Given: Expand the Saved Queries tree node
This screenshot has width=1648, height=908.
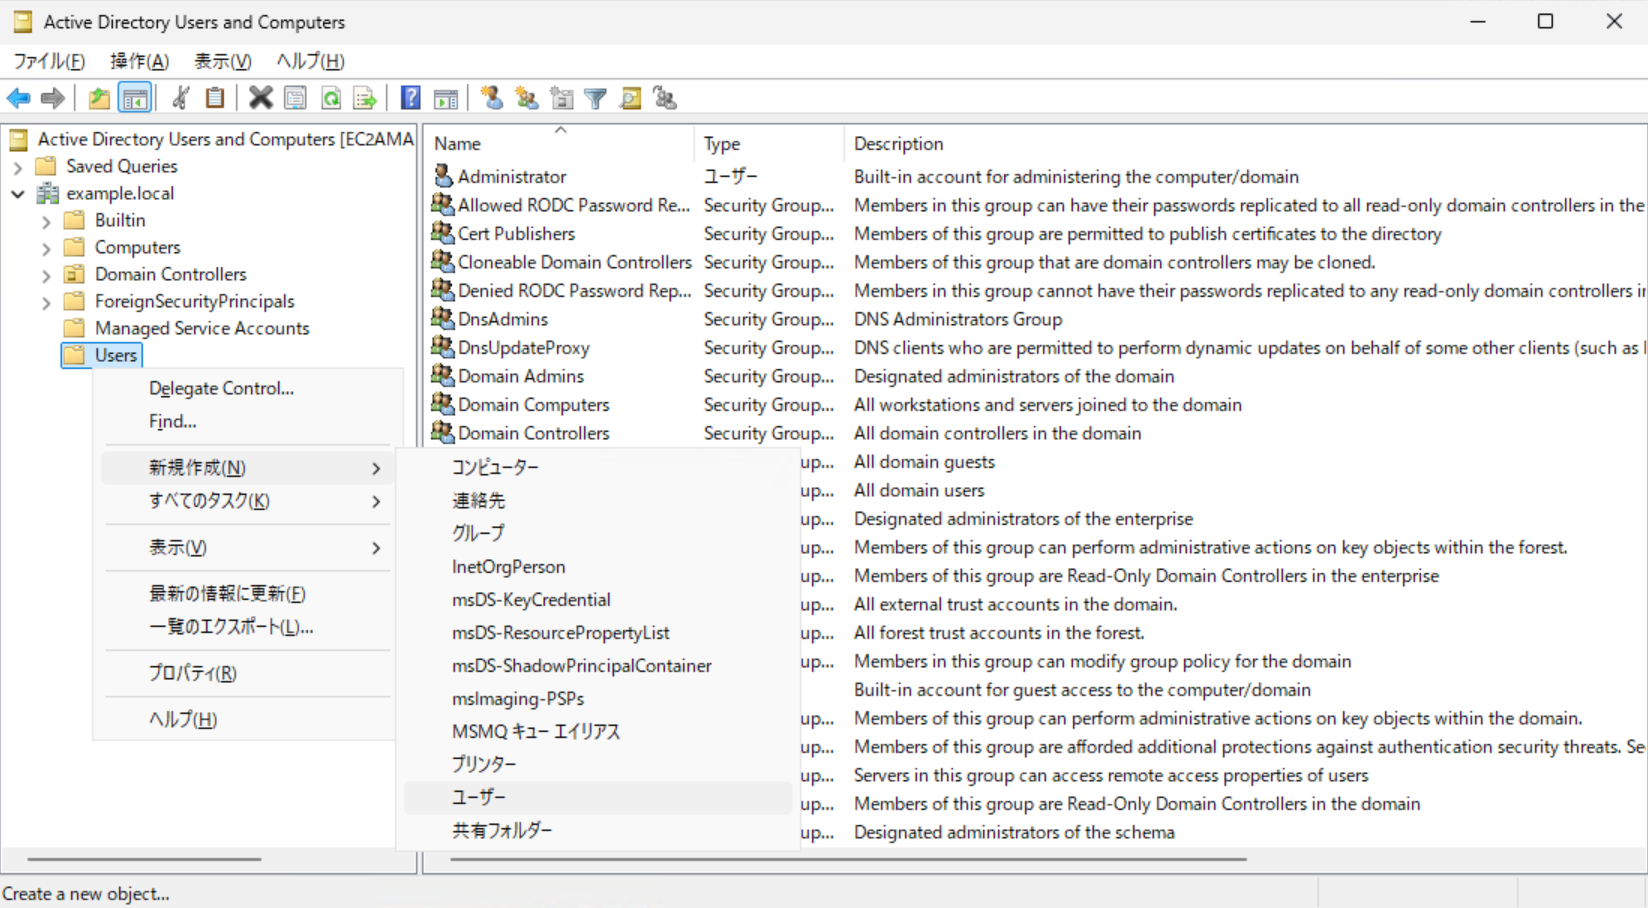Looking at the screenshot, I should (18, 167).
